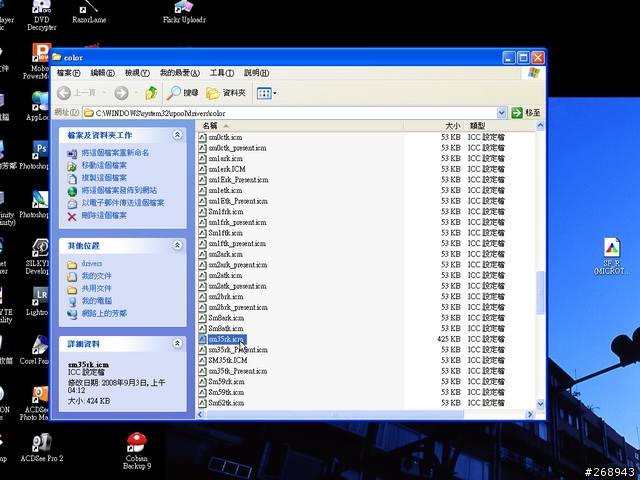This screenshot has height=480, width=640.
Task: Click the horizontal scrollbar left arrow
Action: coord(201,414)
